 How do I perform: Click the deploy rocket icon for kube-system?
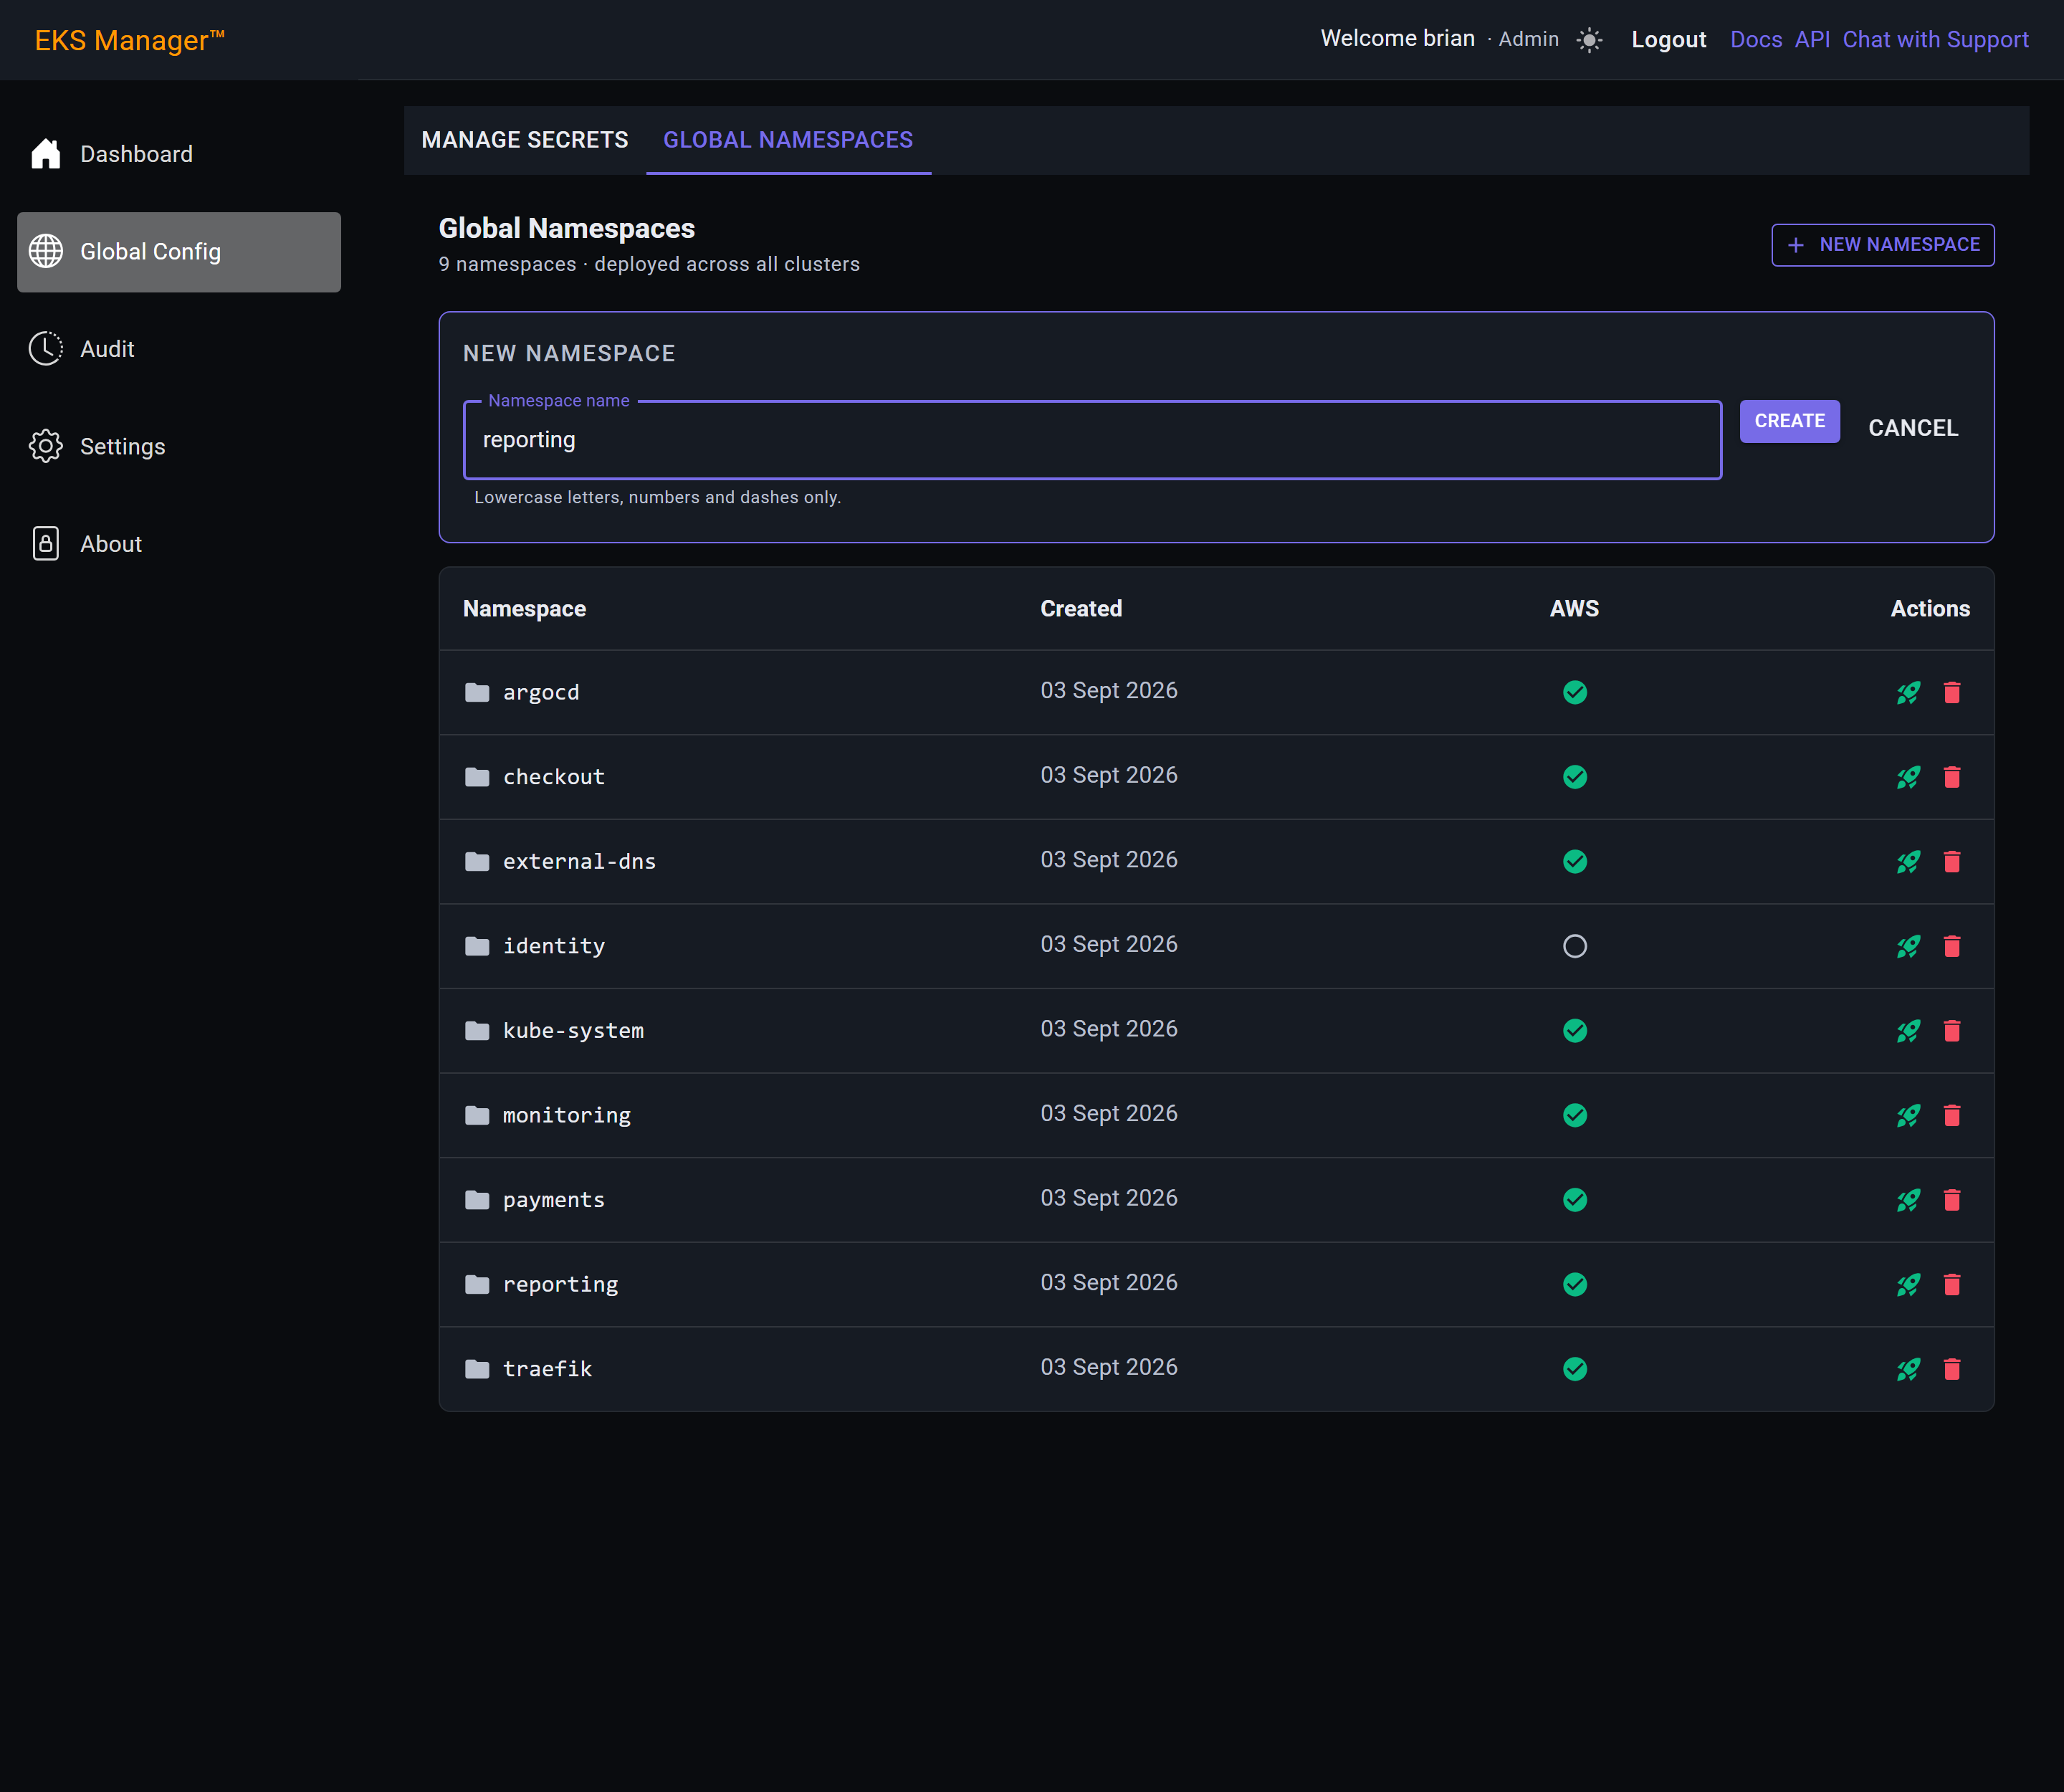pos(1908,1030)
